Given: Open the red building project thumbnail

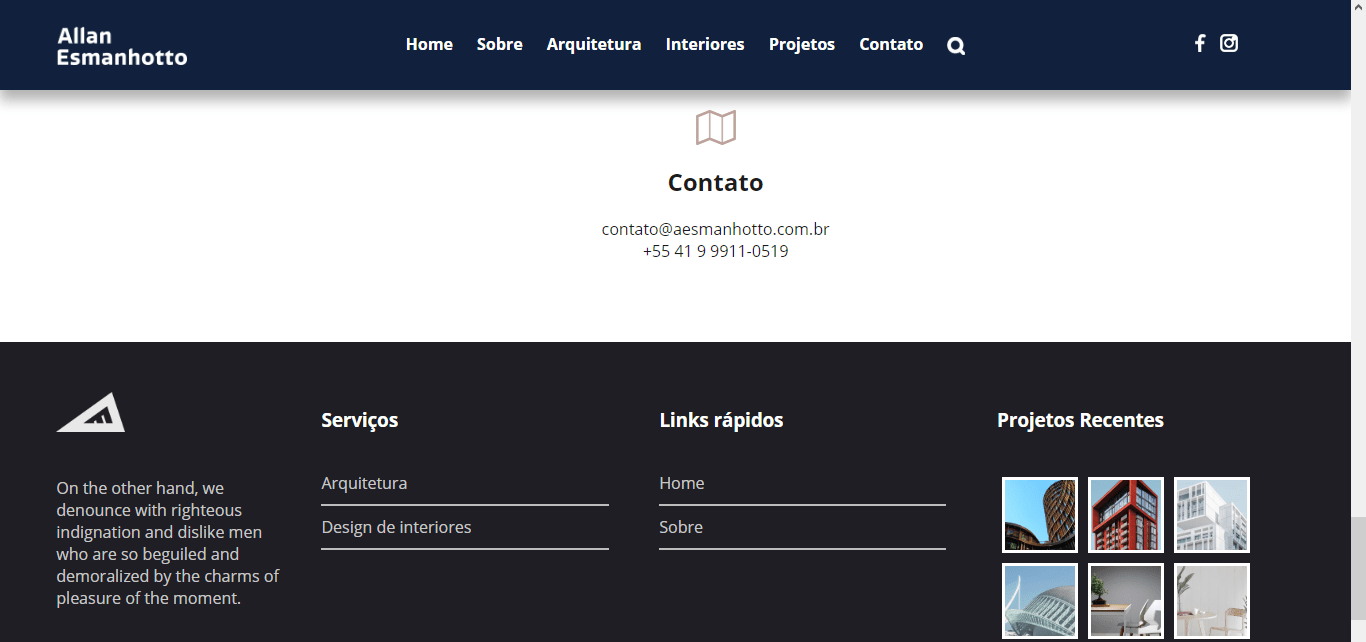Looking at the screenshot, I should pos(1126,515).
